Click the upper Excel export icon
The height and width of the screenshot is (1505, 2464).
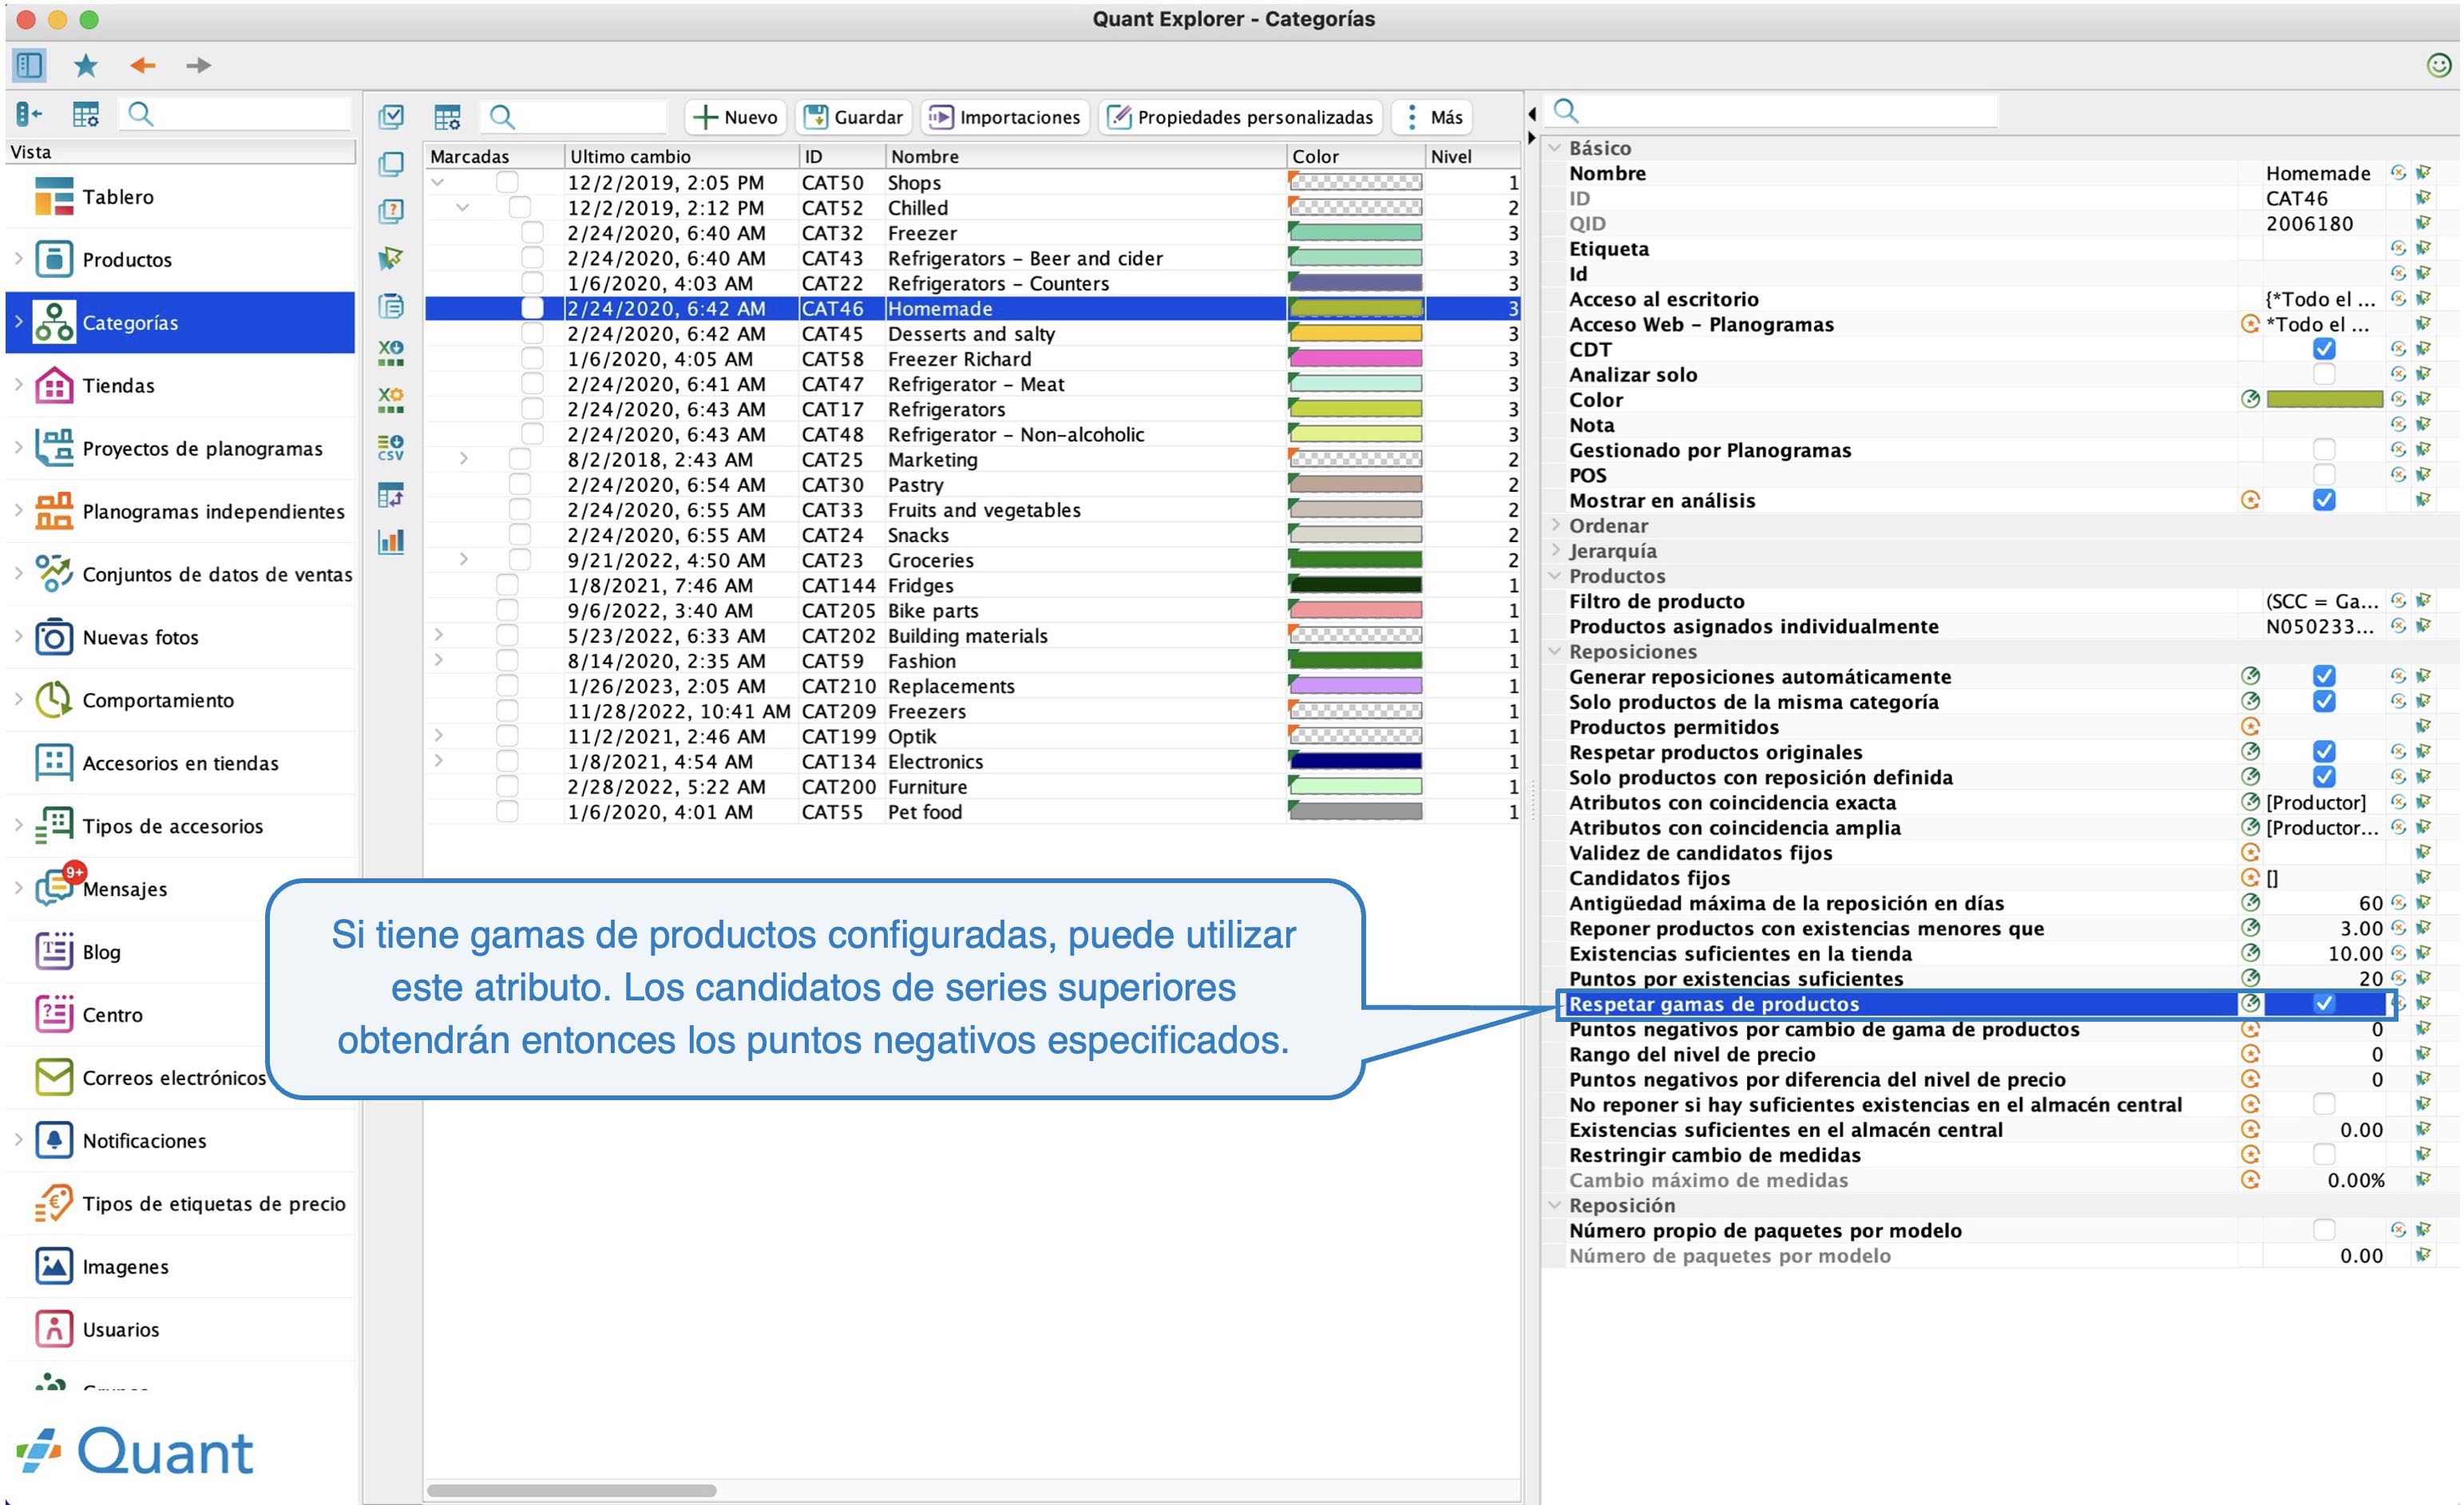(391, 353)
